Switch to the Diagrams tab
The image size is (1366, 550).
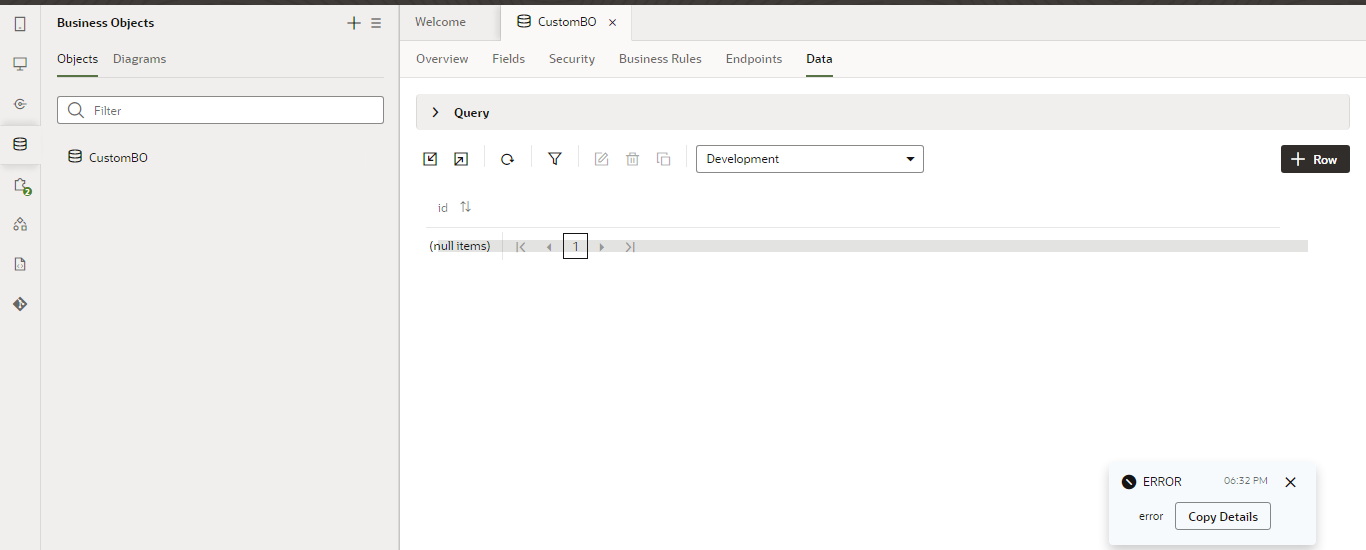[139, 59]
